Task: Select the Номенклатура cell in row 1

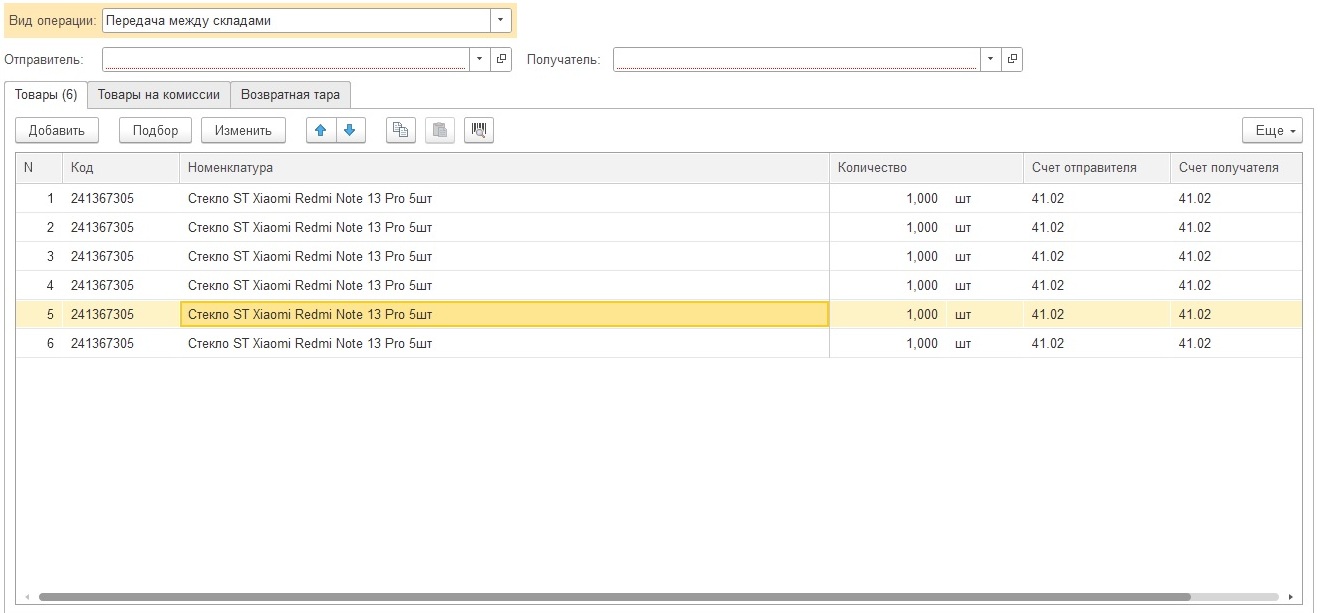Action: [x=505, y=198]
